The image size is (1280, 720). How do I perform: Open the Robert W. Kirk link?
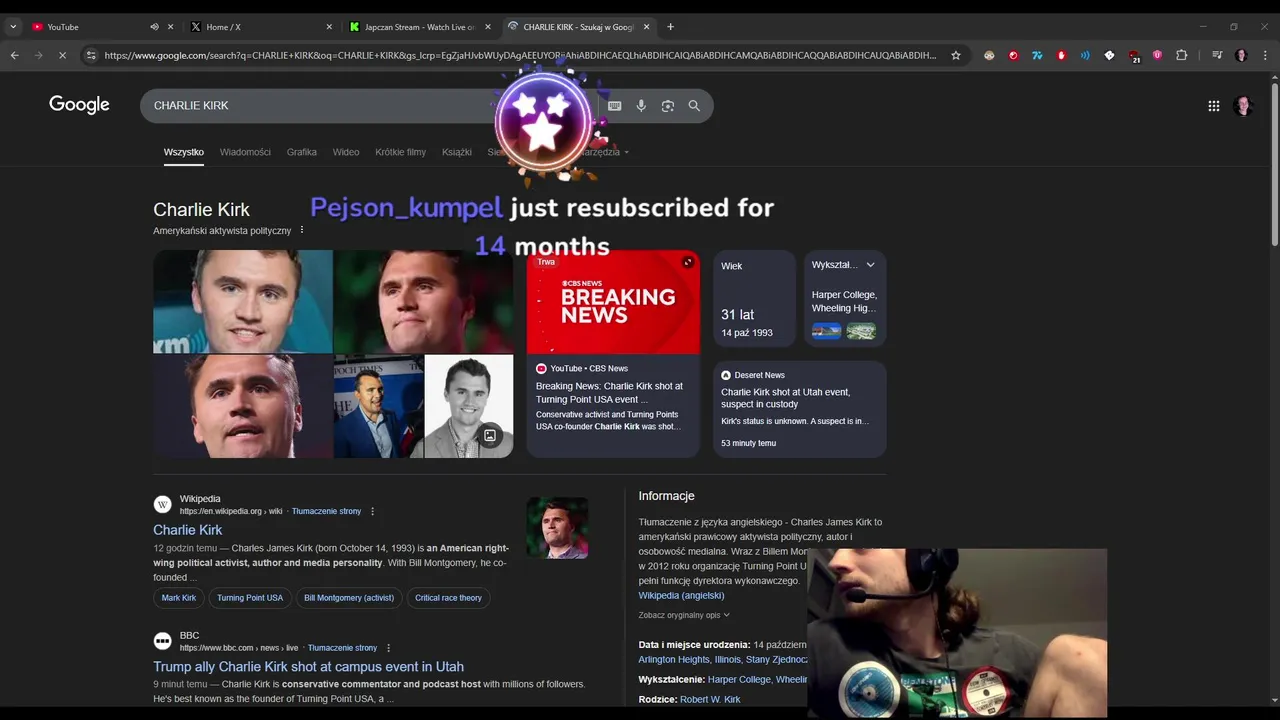(x=710, y=700)
